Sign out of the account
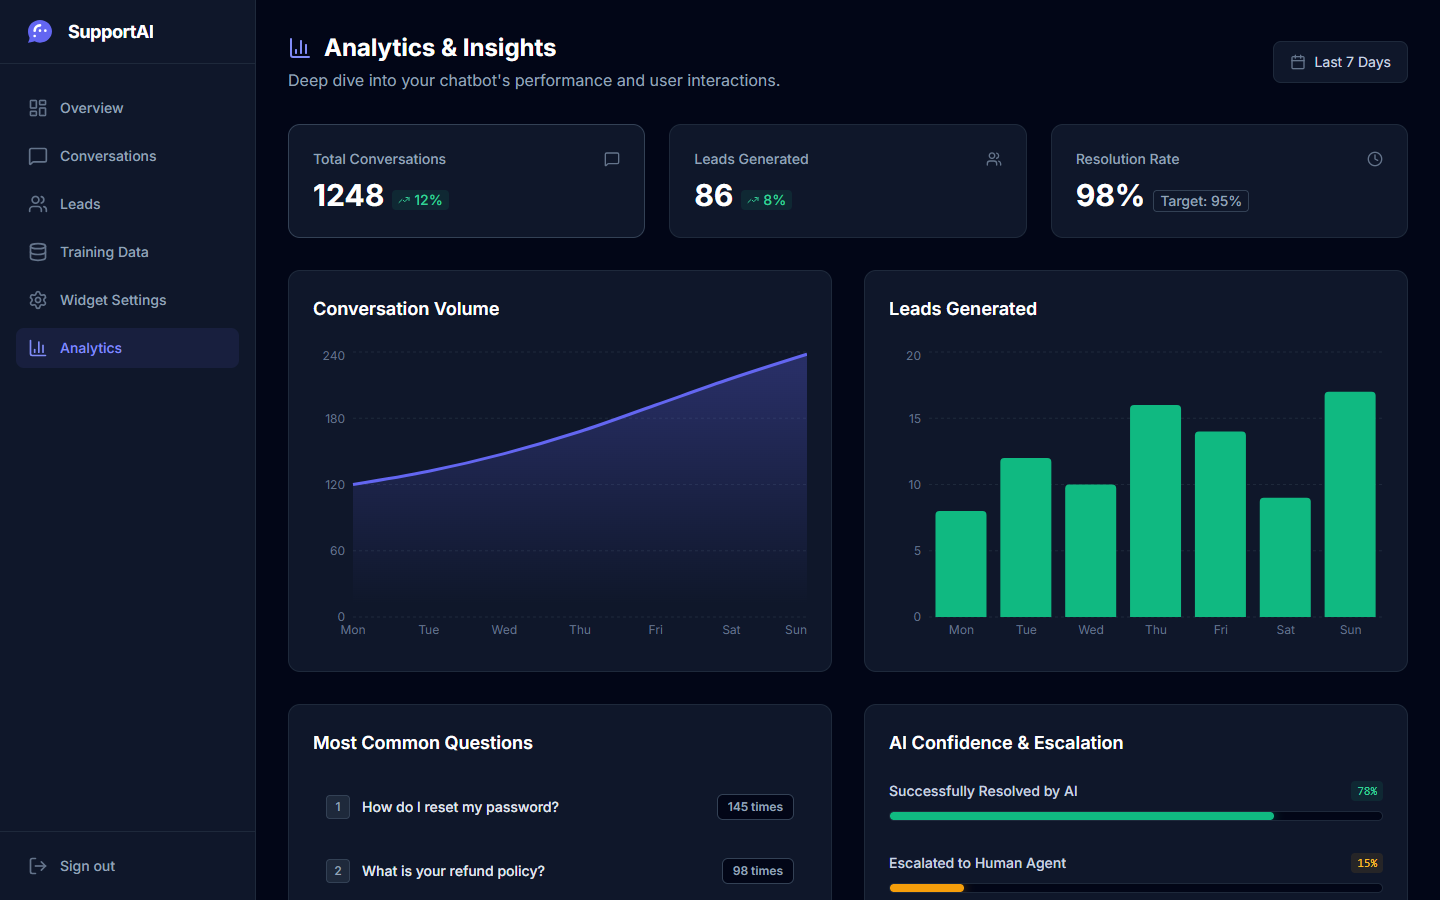Image resolution: width=1440 pixels, height=900 pixels. (128, 866)
